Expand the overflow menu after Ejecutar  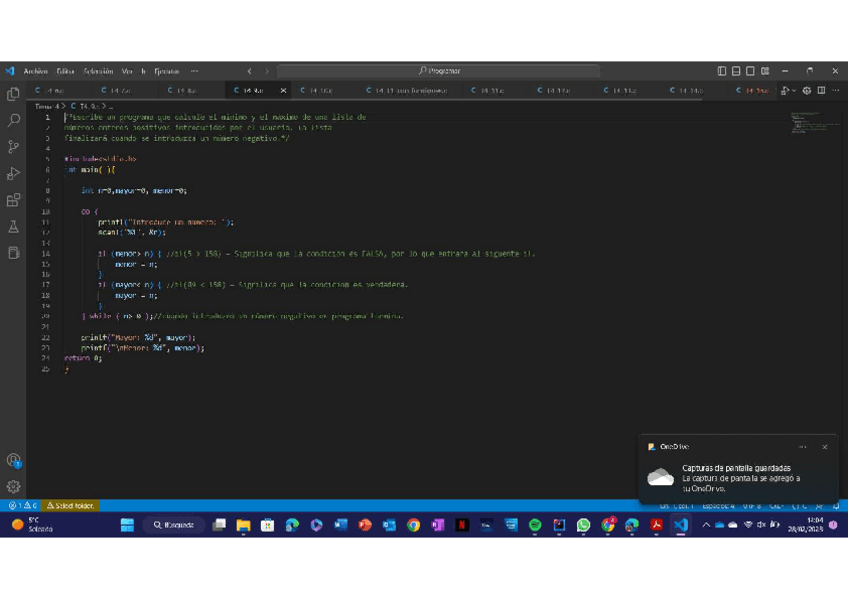[194, 71]
